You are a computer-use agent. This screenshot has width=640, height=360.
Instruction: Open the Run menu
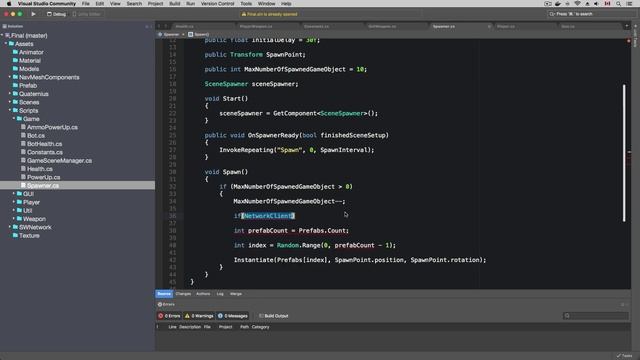(190, 4)
